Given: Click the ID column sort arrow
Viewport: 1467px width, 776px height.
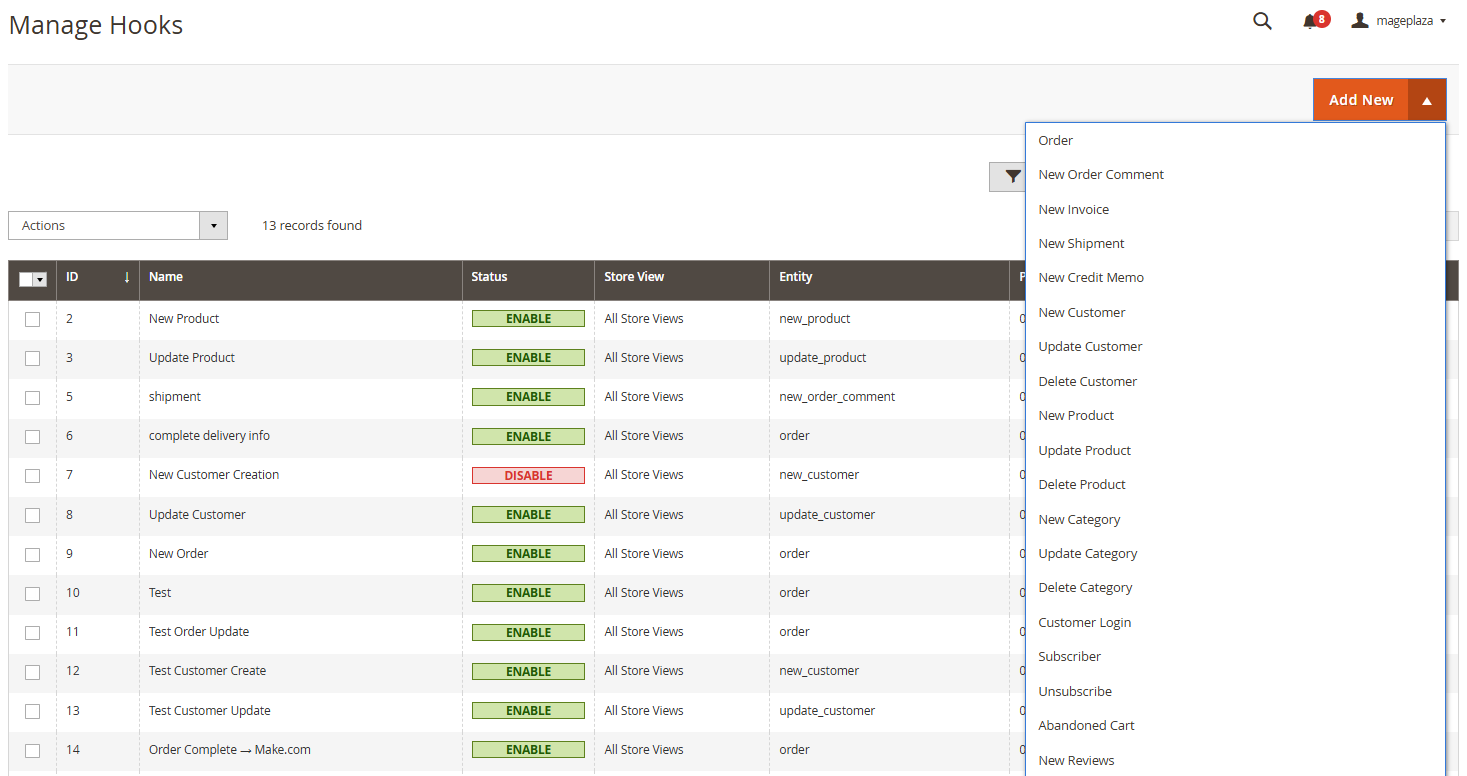Looking at the screenshot, I should (127, 277).
